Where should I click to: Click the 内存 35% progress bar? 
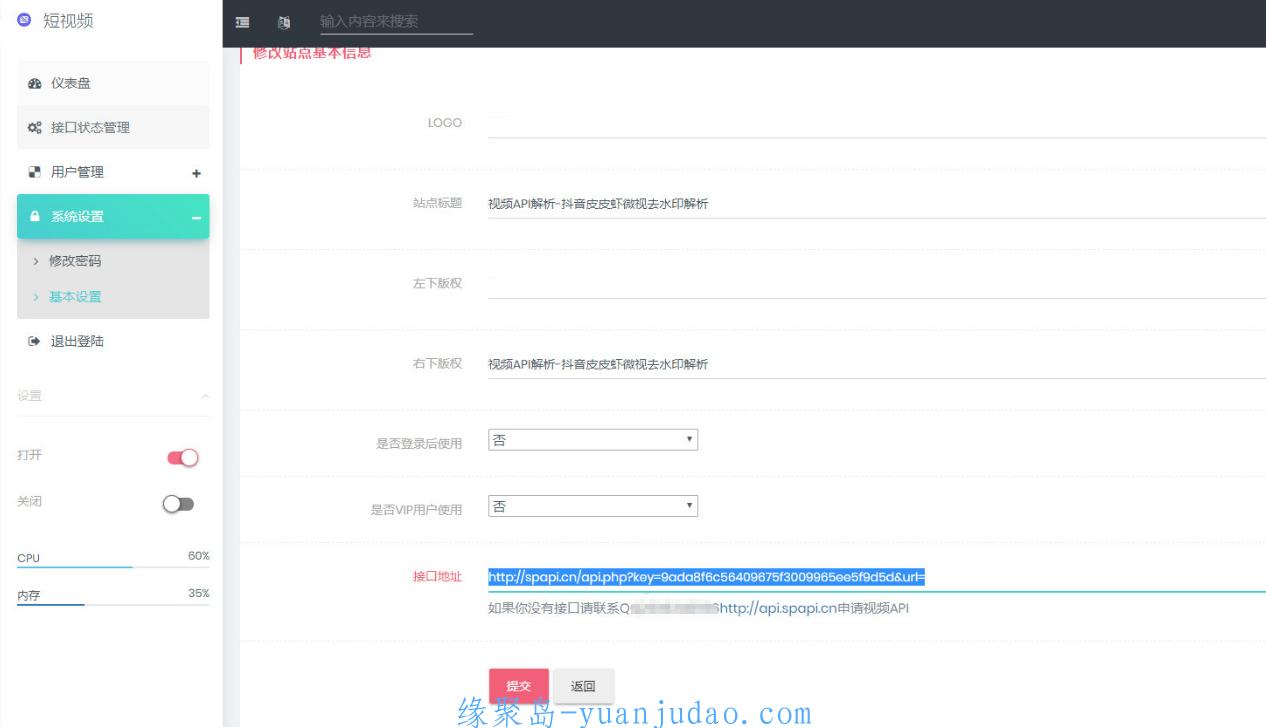pyautogui.click(x=113, y=604)
